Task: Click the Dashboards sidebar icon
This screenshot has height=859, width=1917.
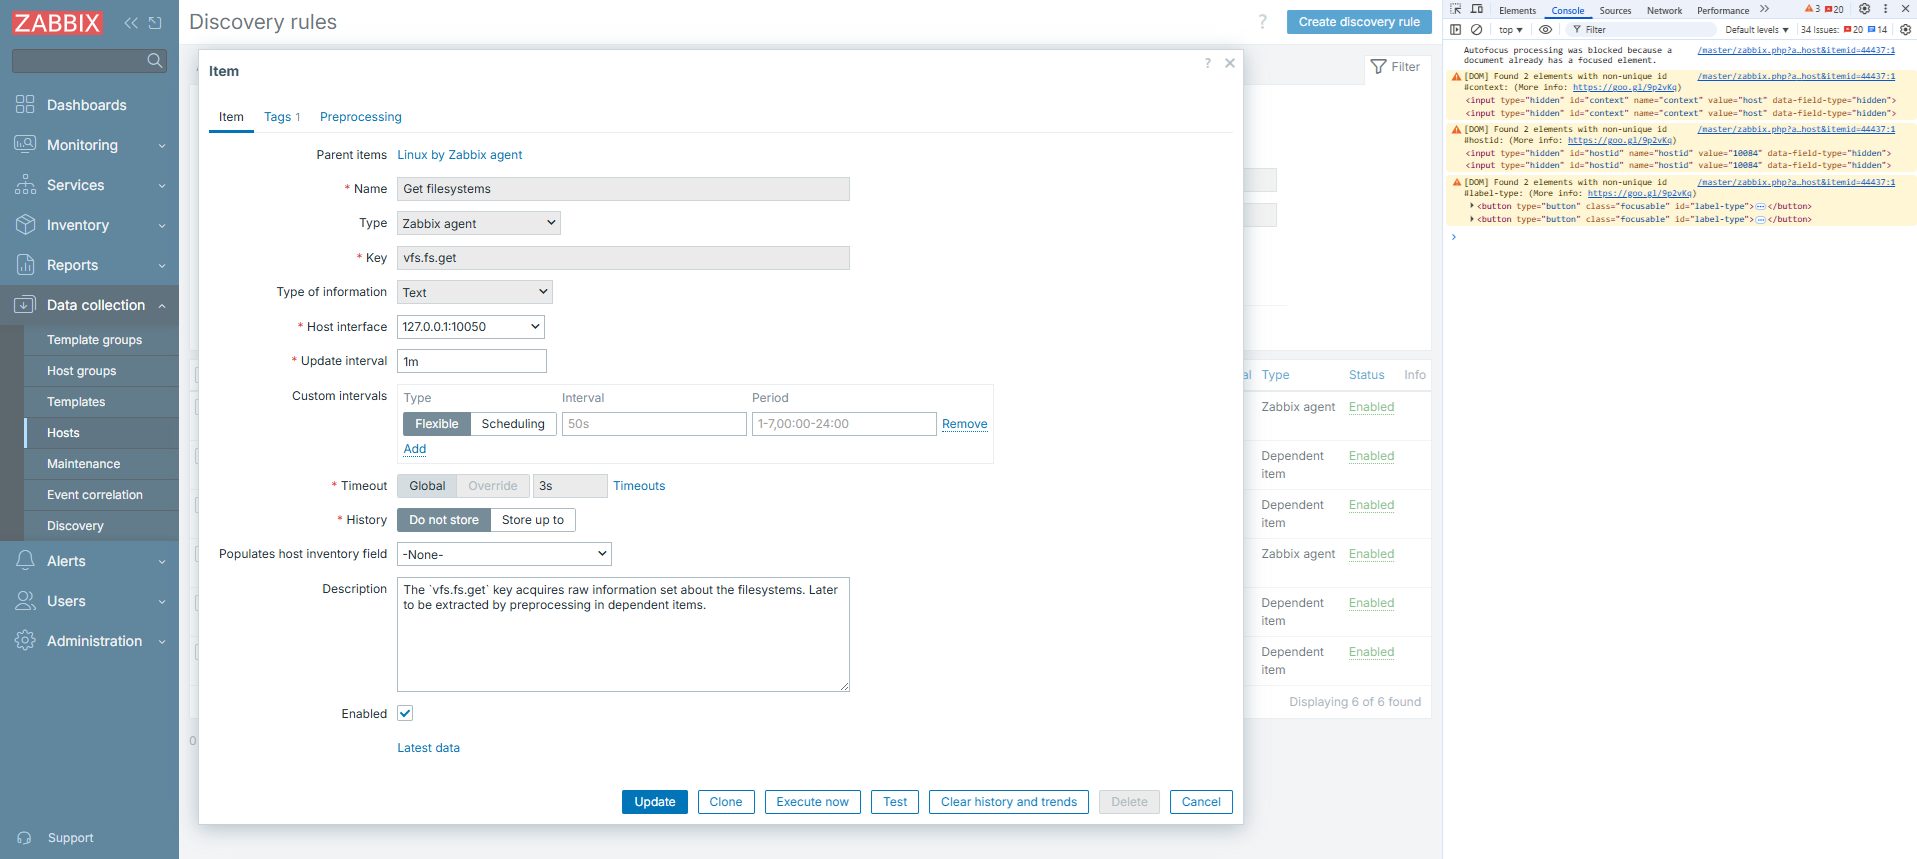Action: [x=25, y=105]
